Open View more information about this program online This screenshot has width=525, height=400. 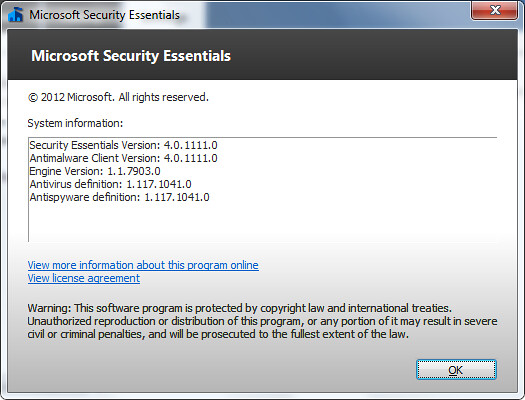click(x=143, y=265)
